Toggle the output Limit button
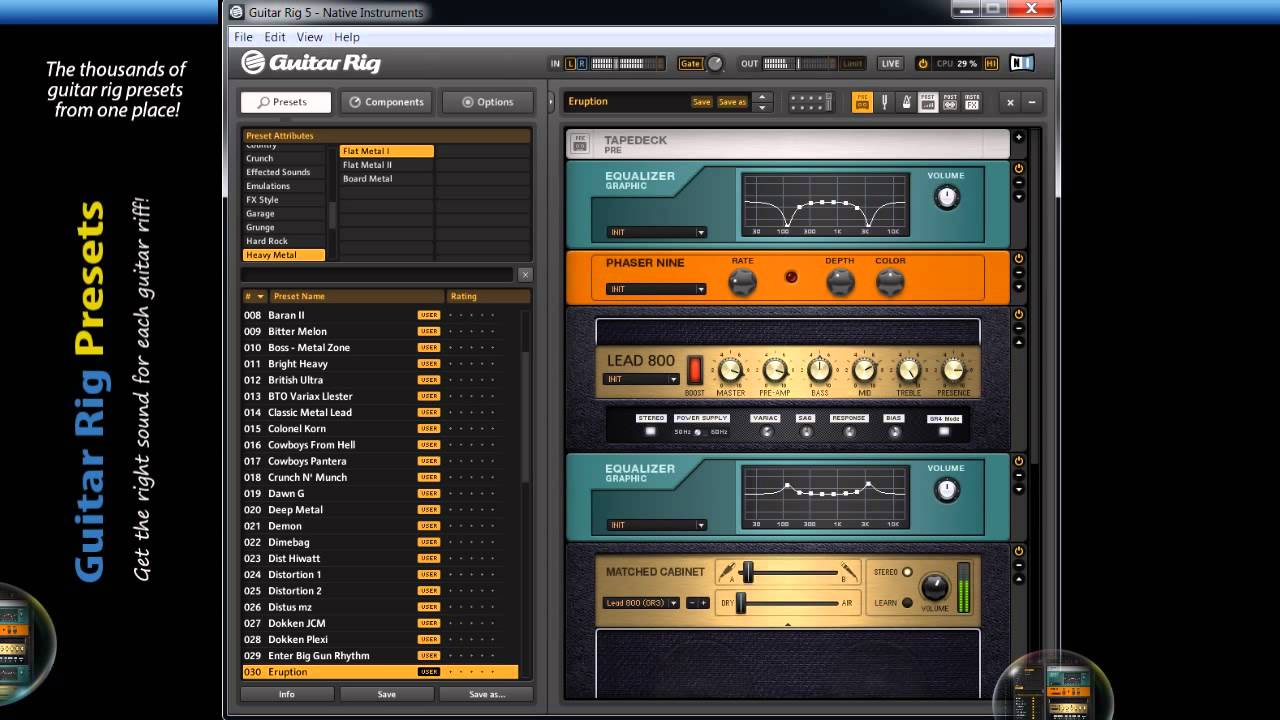 pos(853,64)
